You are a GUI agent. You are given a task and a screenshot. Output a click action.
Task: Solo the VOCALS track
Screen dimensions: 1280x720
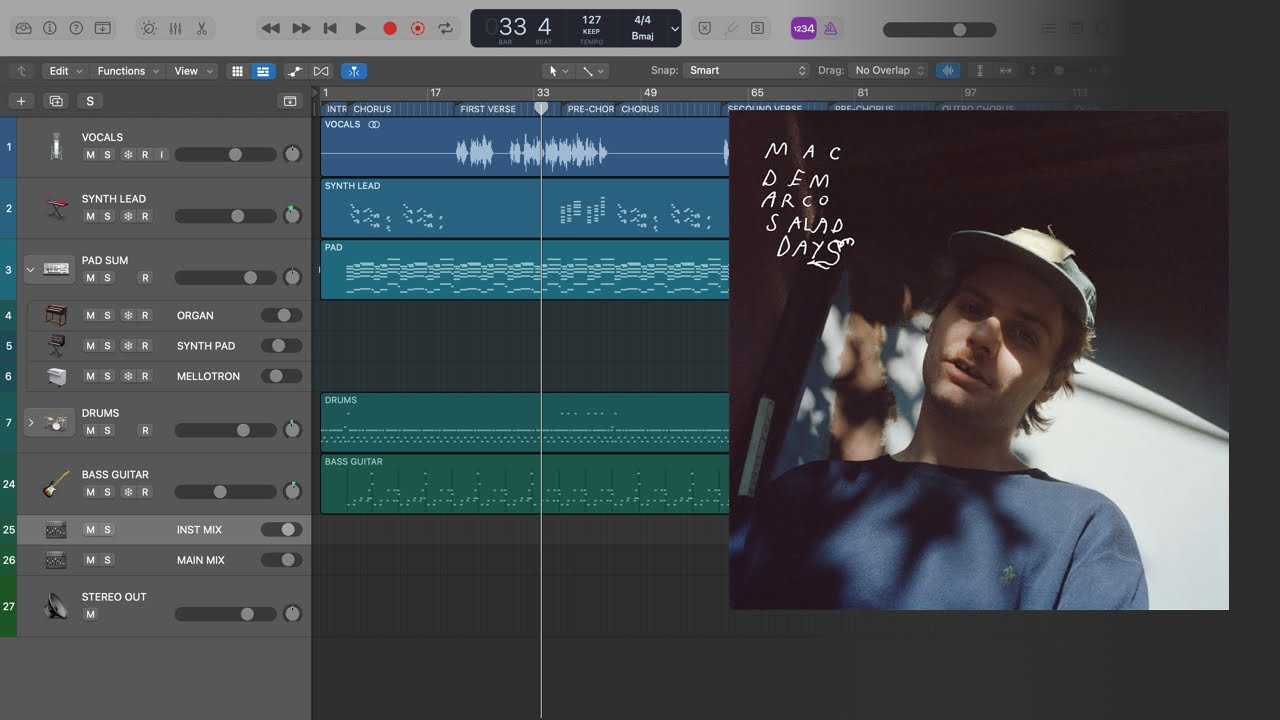(x=108, y=155)
